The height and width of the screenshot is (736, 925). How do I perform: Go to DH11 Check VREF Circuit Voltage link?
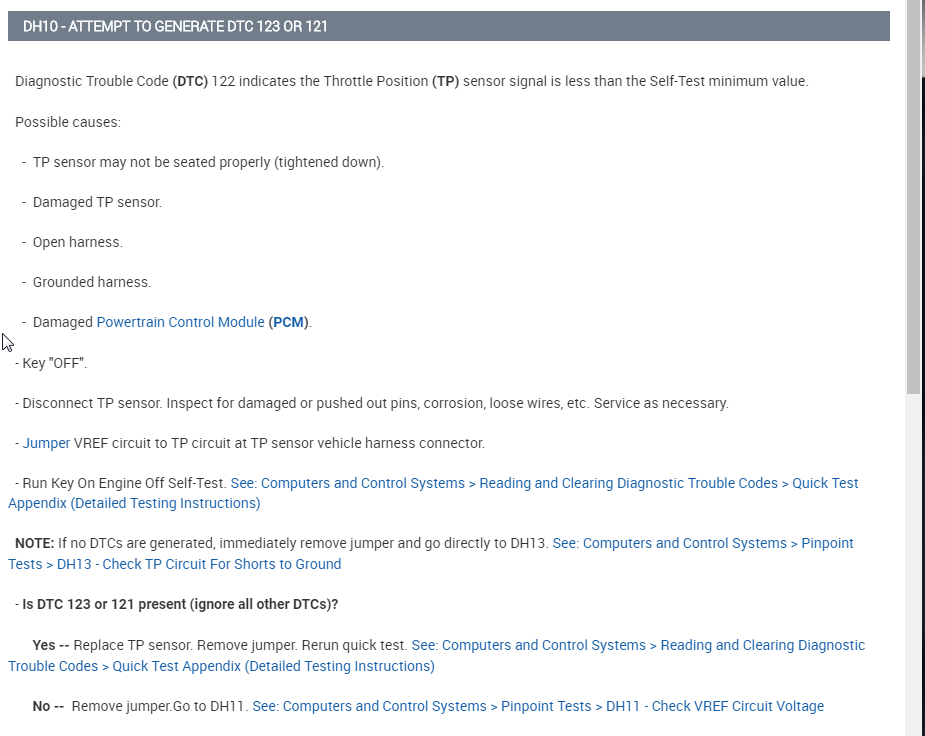538,707
